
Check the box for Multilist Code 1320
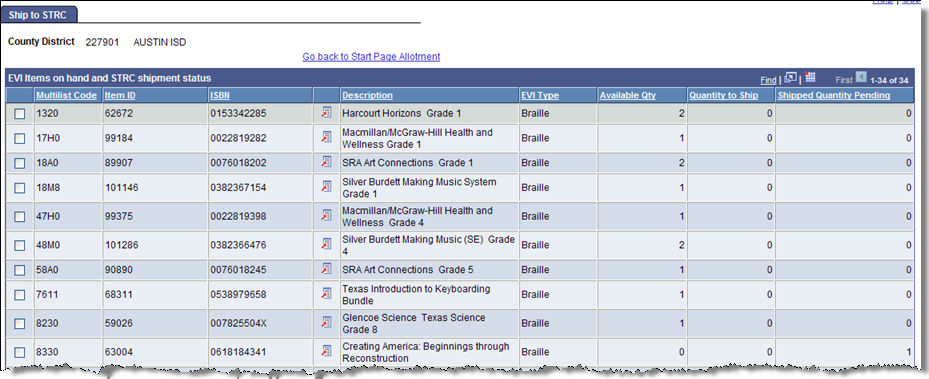(x=20, y=113)
